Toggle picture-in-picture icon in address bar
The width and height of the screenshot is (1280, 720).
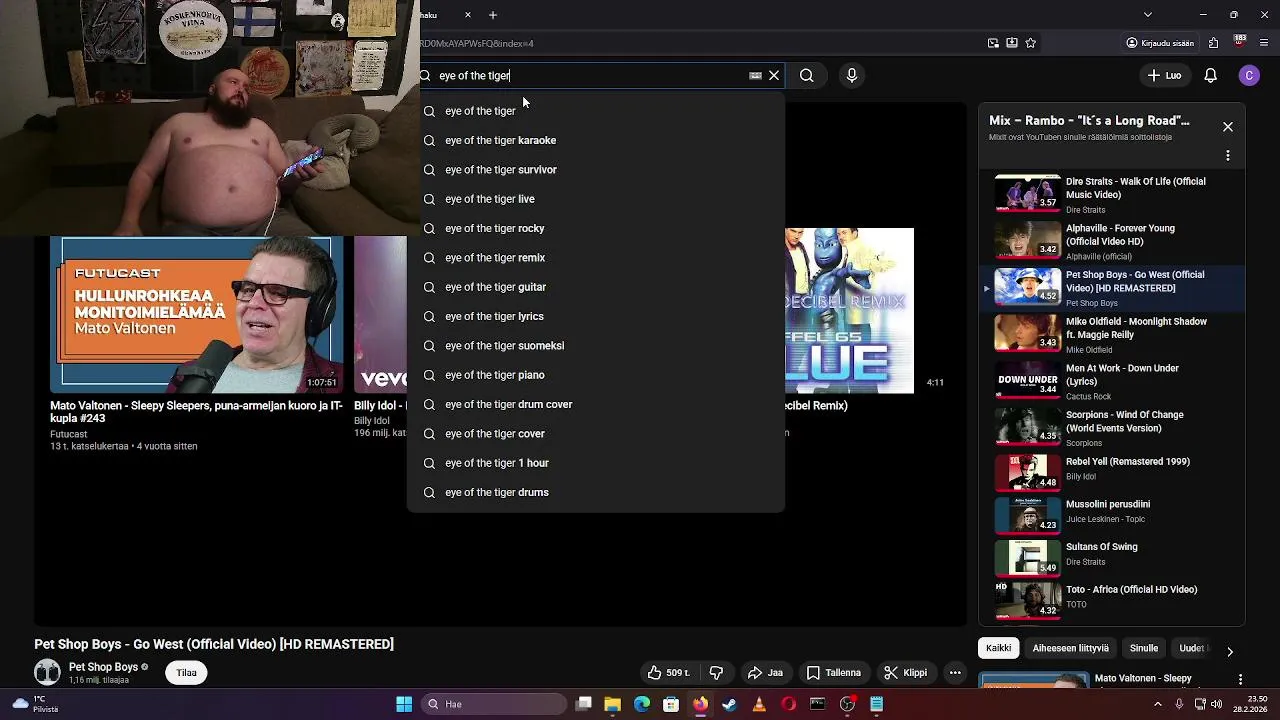[x=993, y=43]
